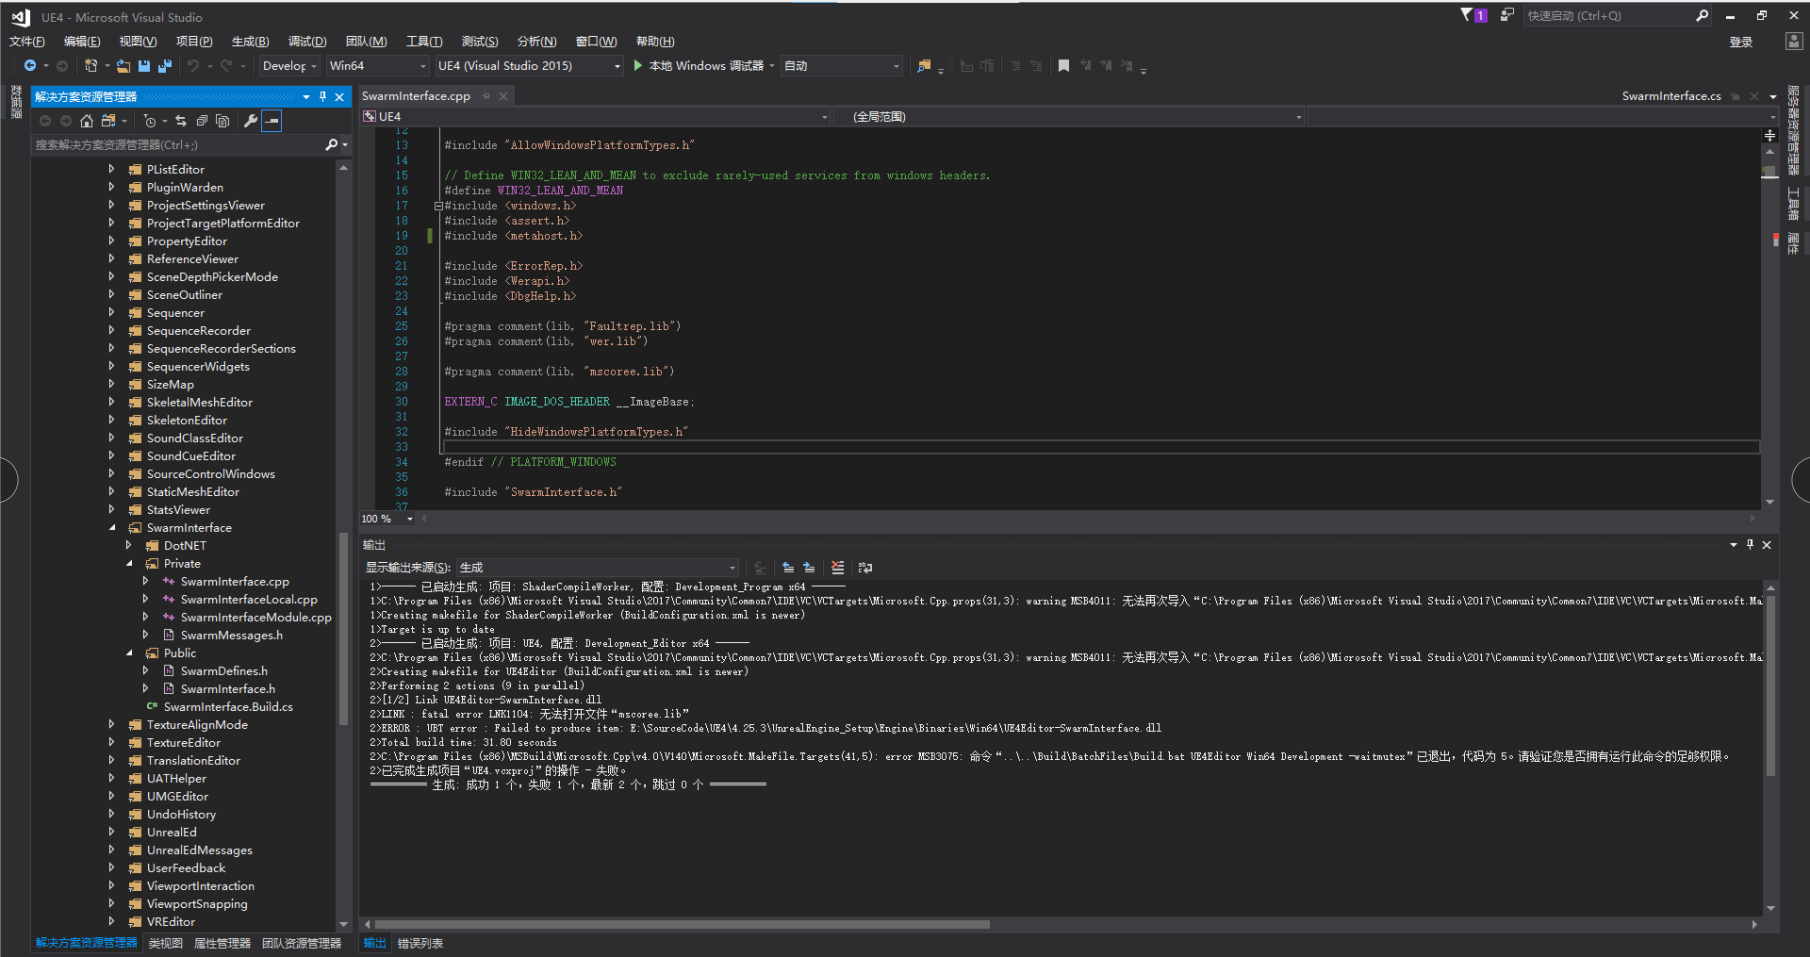Toggle auto-hide pin on output panel

[x=1750, y=545]
